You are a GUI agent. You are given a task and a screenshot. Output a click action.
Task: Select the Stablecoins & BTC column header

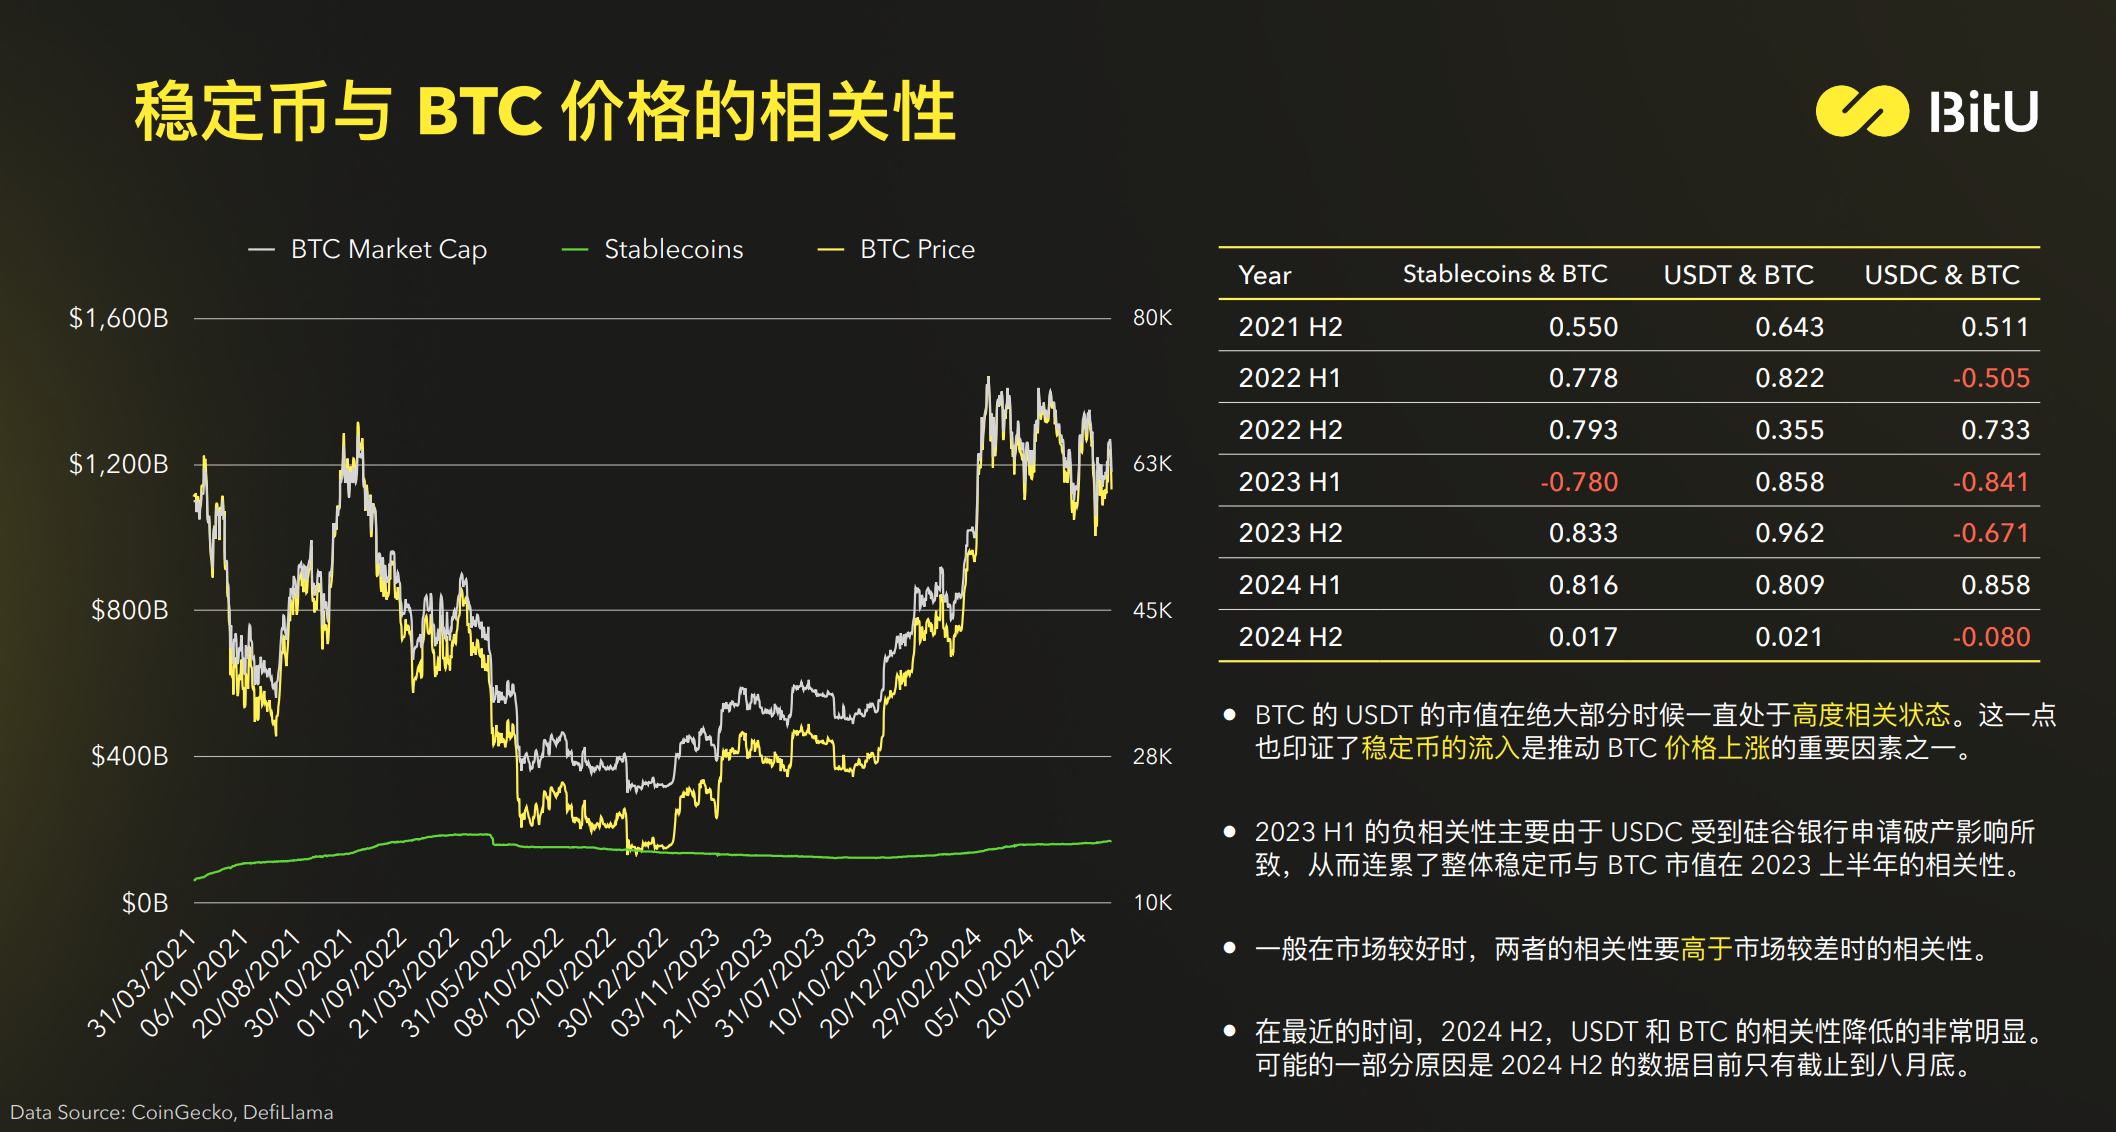(1504, 274)
